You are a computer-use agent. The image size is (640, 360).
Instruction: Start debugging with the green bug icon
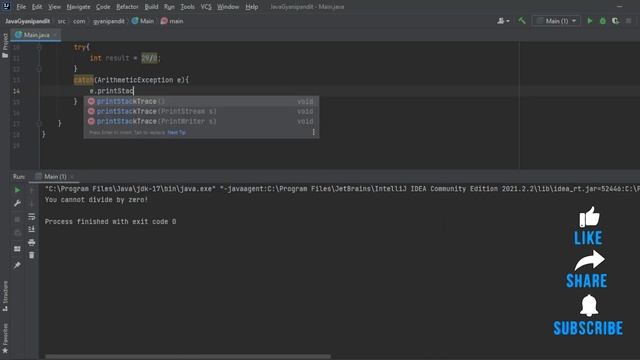point(602,21)
